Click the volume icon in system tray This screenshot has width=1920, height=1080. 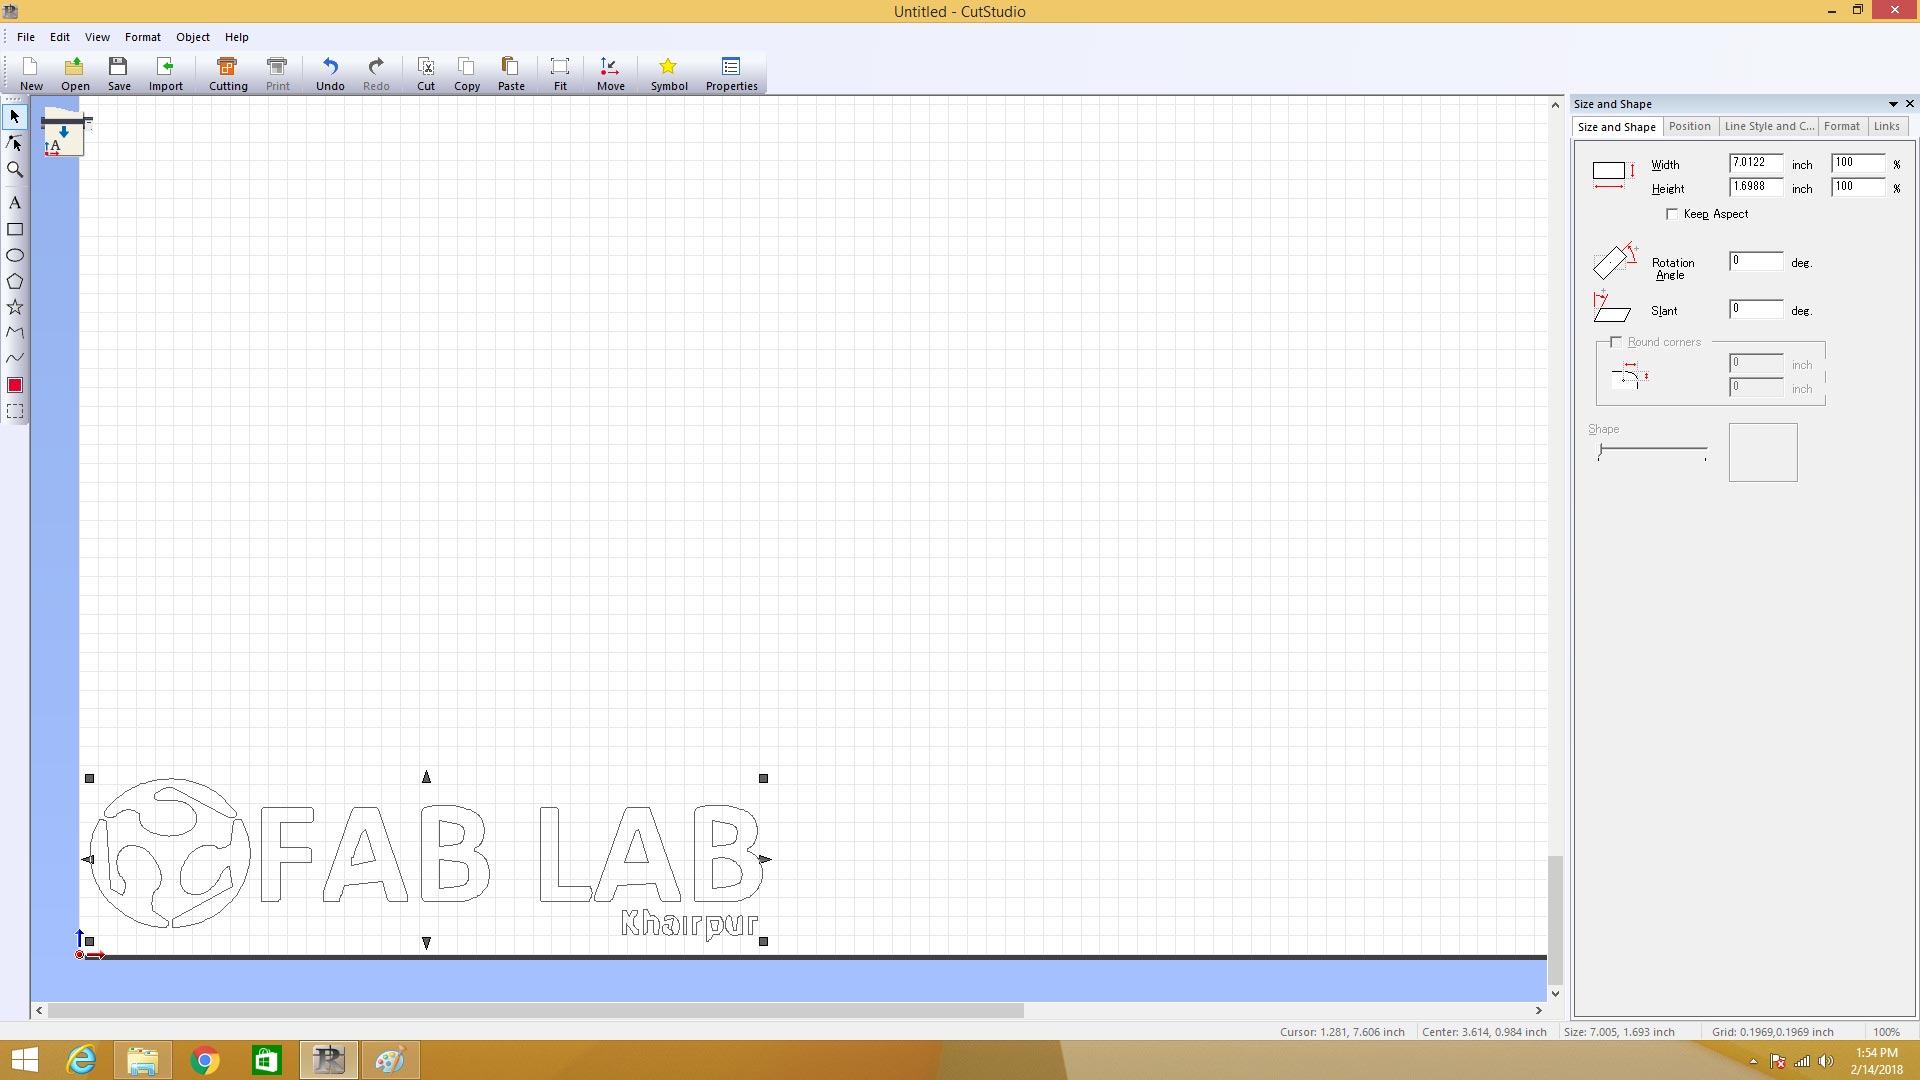[x=1825, y=1062]
